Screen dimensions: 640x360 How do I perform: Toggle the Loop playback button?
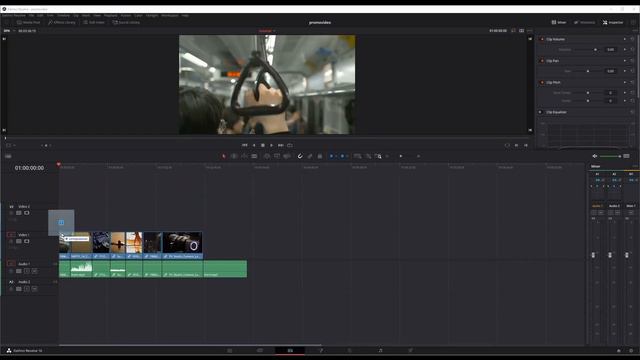(x=290, y=145)
